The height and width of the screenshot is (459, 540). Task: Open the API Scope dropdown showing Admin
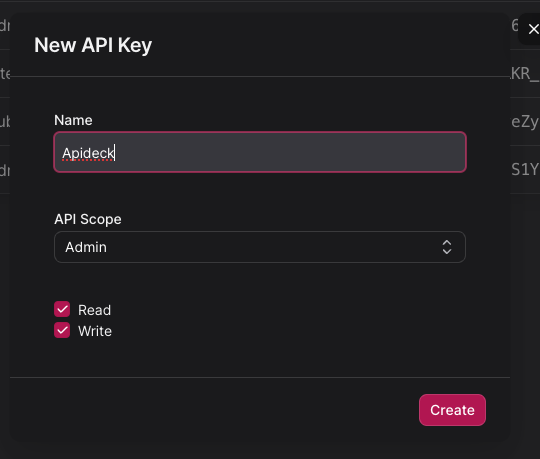coord(260,247)
